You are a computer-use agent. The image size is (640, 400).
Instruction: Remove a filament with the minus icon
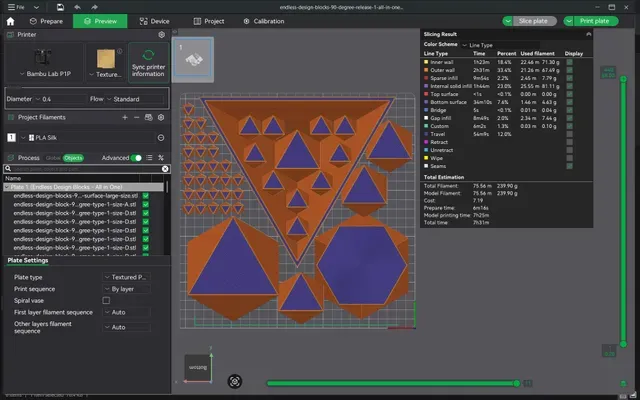136,118
